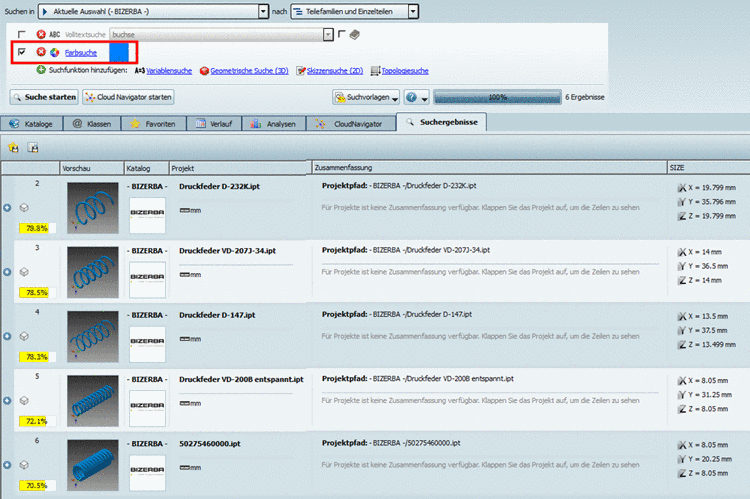Click into the buchse full-text search field
Image resolution: width=750 pixels, height=499 pixels.
tap(217, 34)
